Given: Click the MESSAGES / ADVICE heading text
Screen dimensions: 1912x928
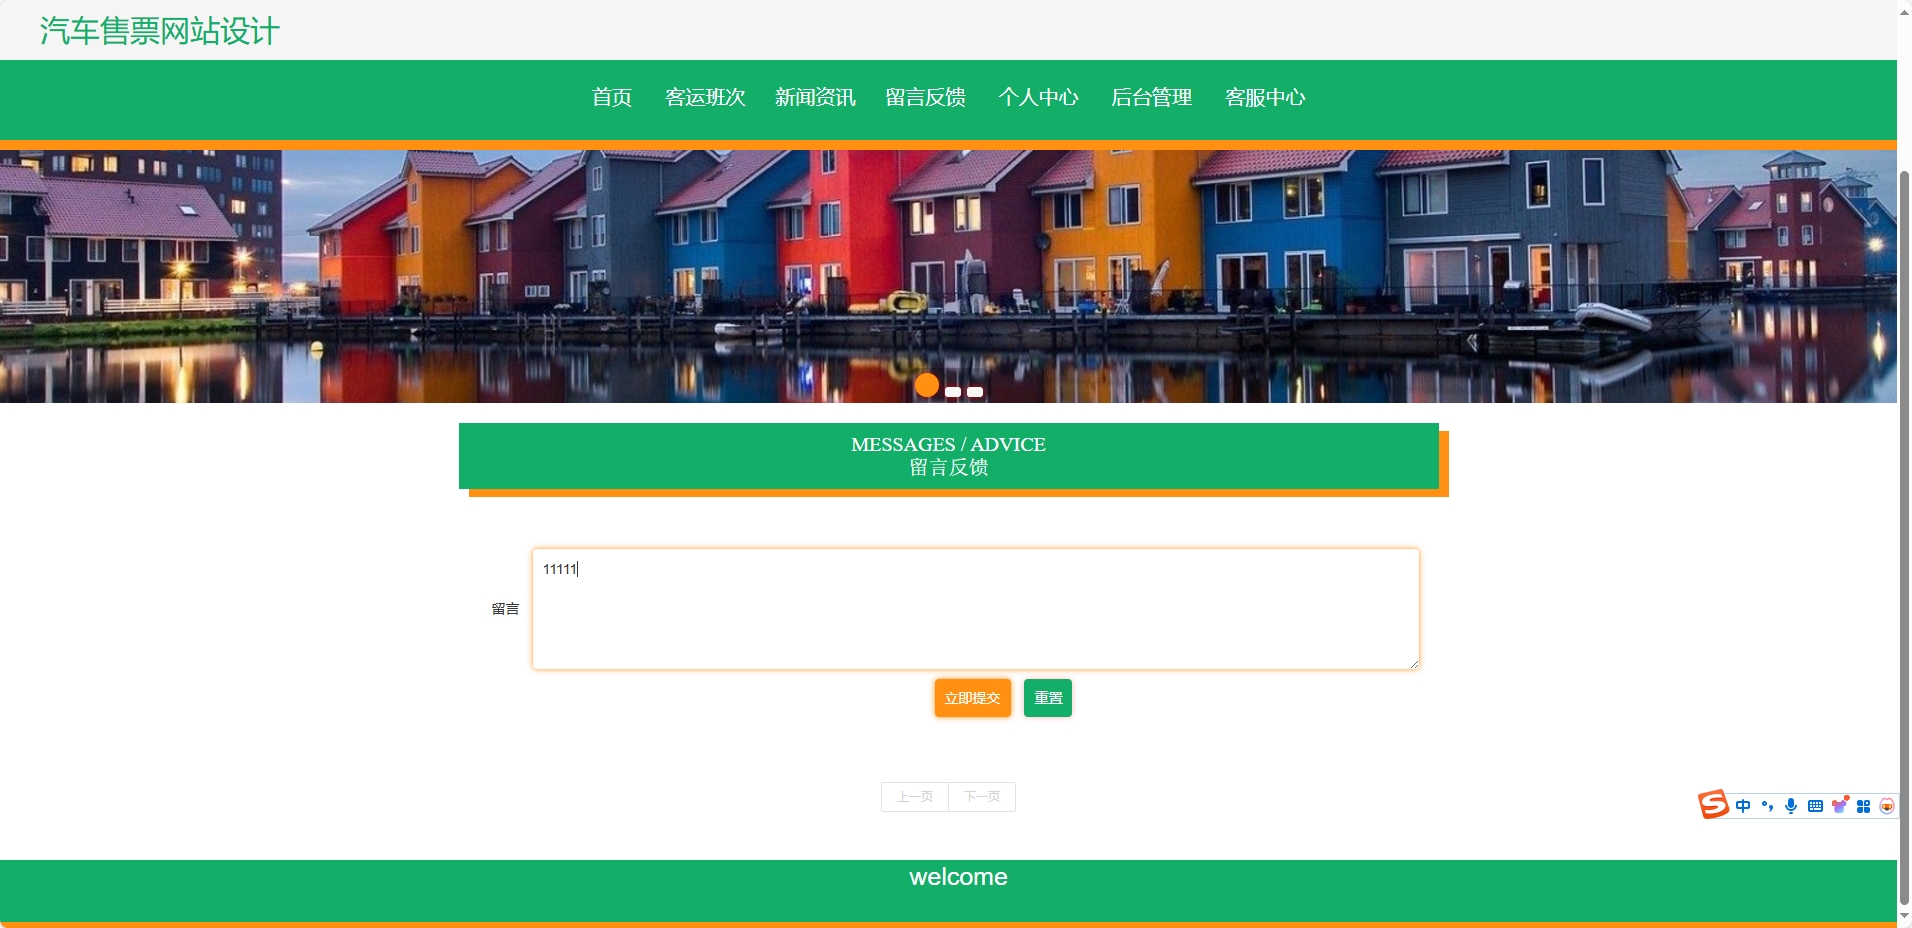Looking at the screenshot, I should point(948,444).
